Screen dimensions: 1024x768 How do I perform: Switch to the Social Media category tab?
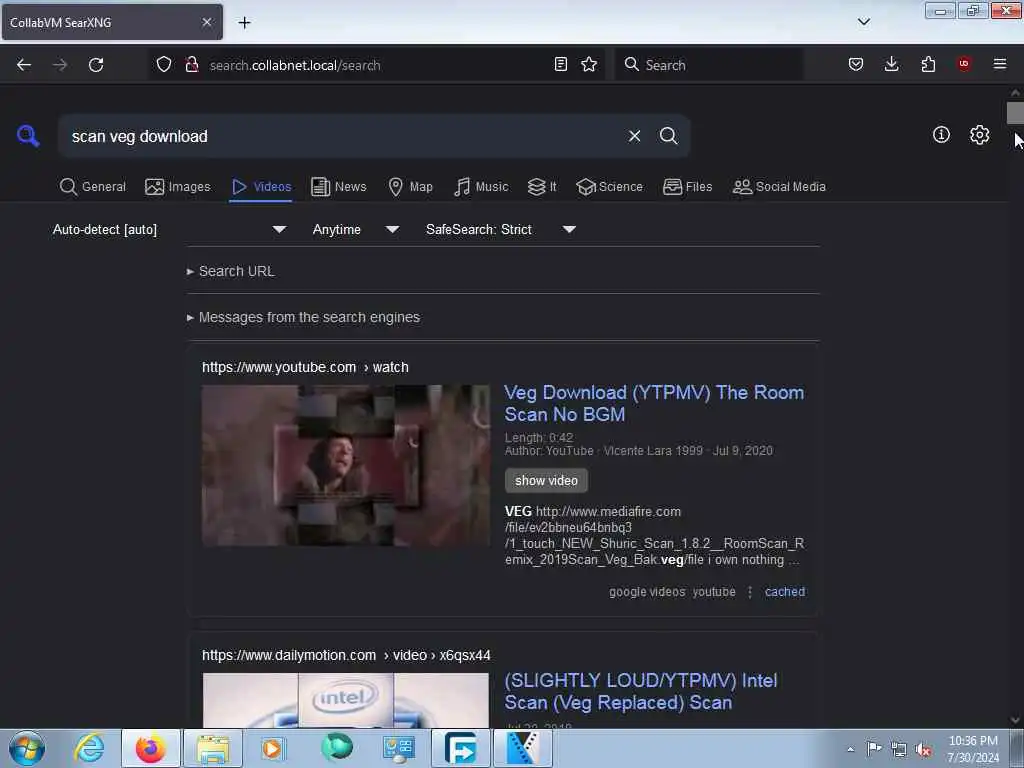pyautogui.click(x=779, y=187)
